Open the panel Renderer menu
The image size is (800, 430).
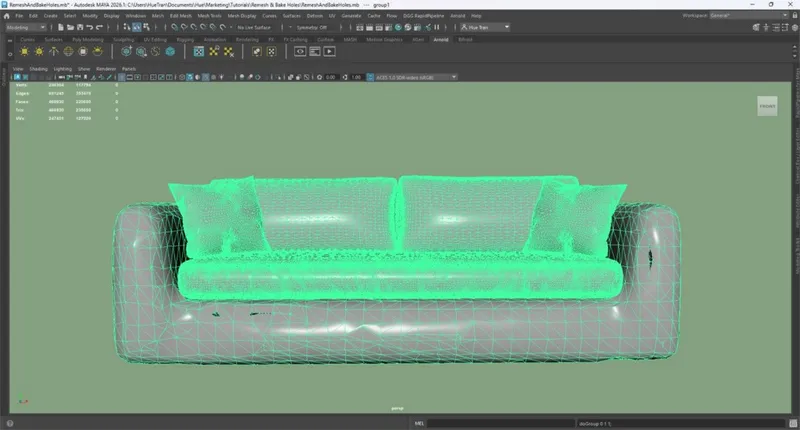coord(106,69)
